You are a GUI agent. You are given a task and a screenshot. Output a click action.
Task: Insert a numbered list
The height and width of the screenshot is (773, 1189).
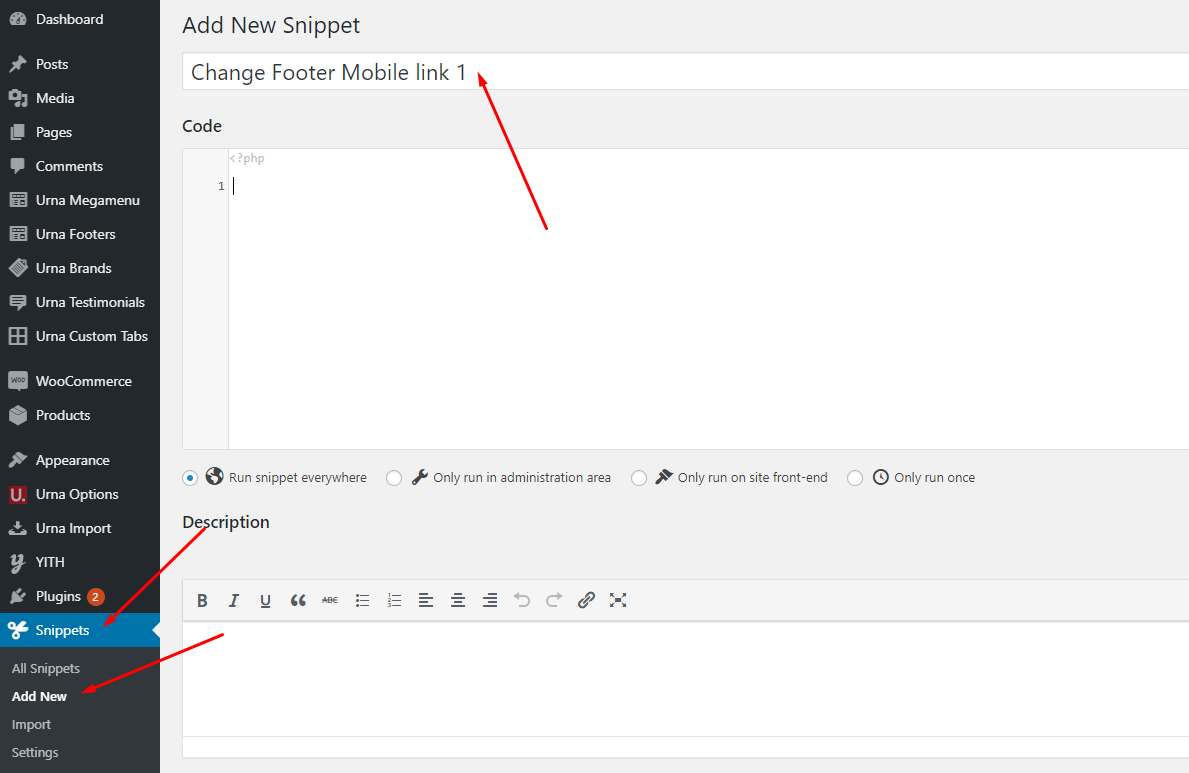(394, 601)
